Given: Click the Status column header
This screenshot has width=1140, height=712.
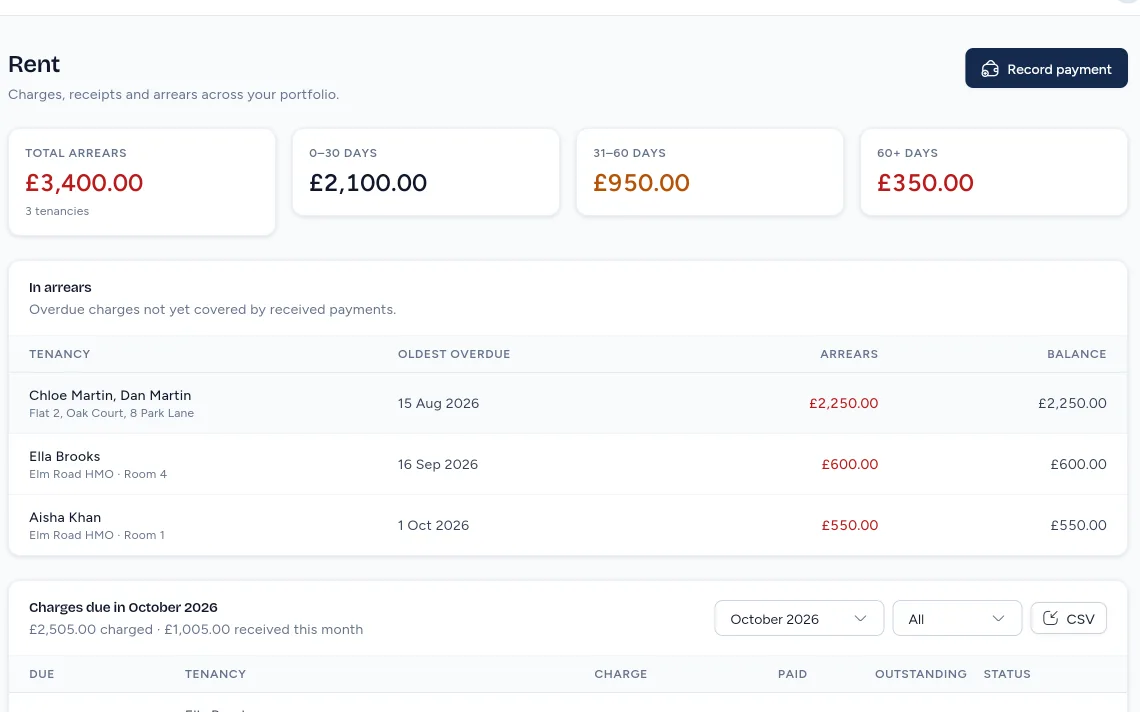Looking at the screenshot, I should (1007, 674).
